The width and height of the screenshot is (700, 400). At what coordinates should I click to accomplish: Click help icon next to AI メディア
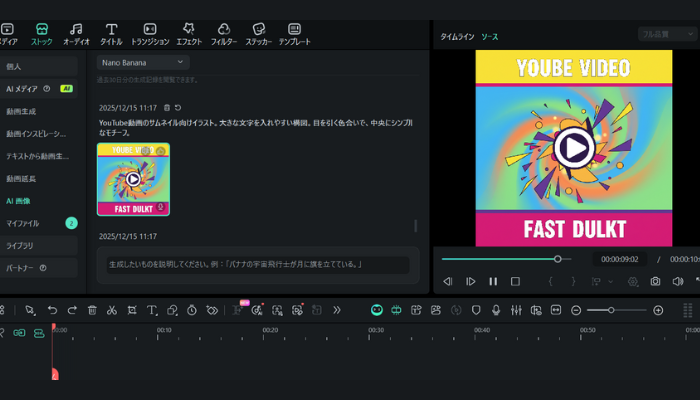pyautogui.click(x=46, y=89)
